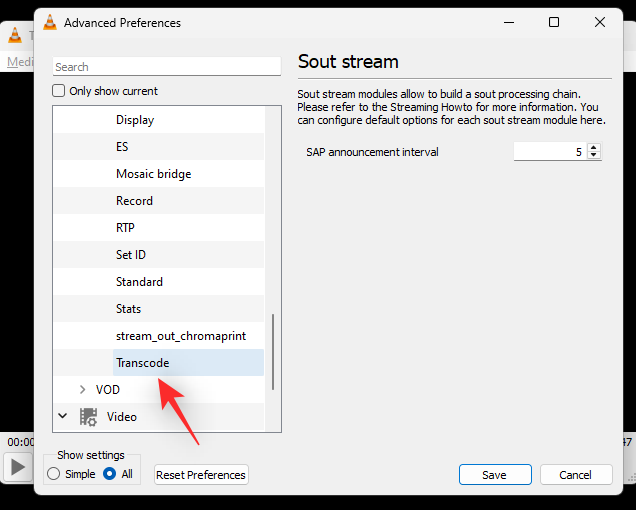Click the Video category film-gear icon
The height and width of the screenshot is (510, 636).
(x=88, y=417)
